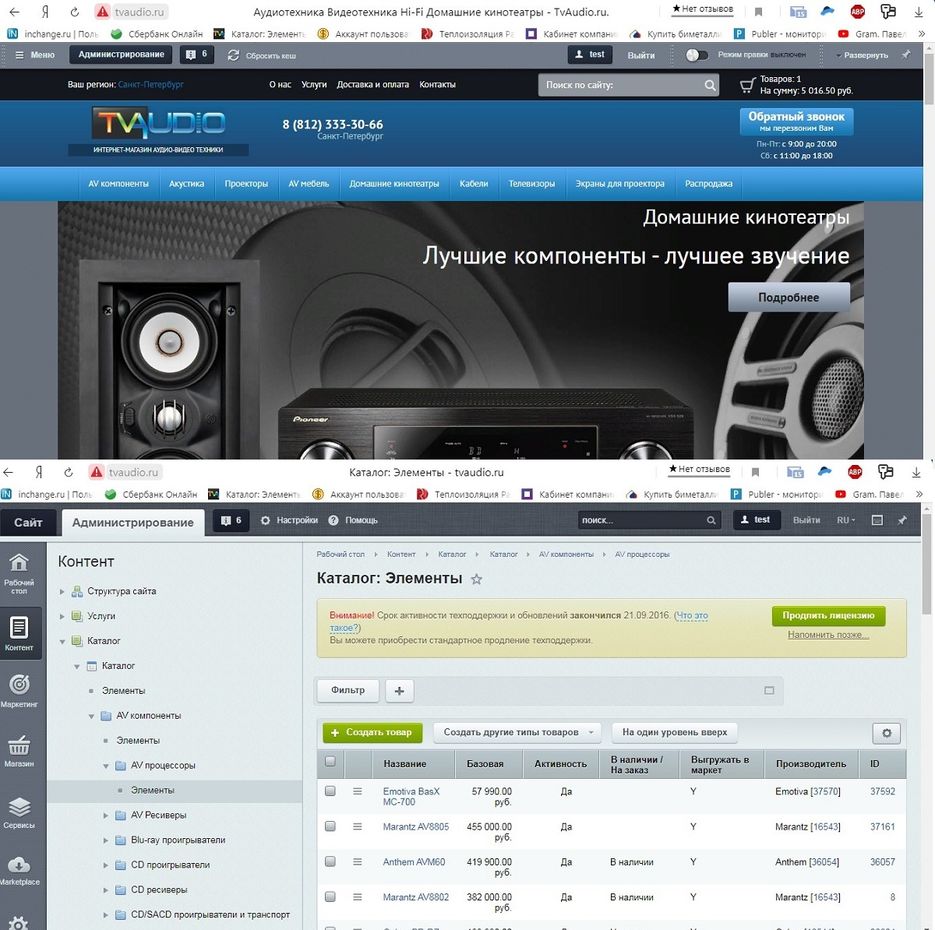The image size is (935, 930).
Task: Open the Marketplace cloud sidebar icon
Action: [18, 870]
